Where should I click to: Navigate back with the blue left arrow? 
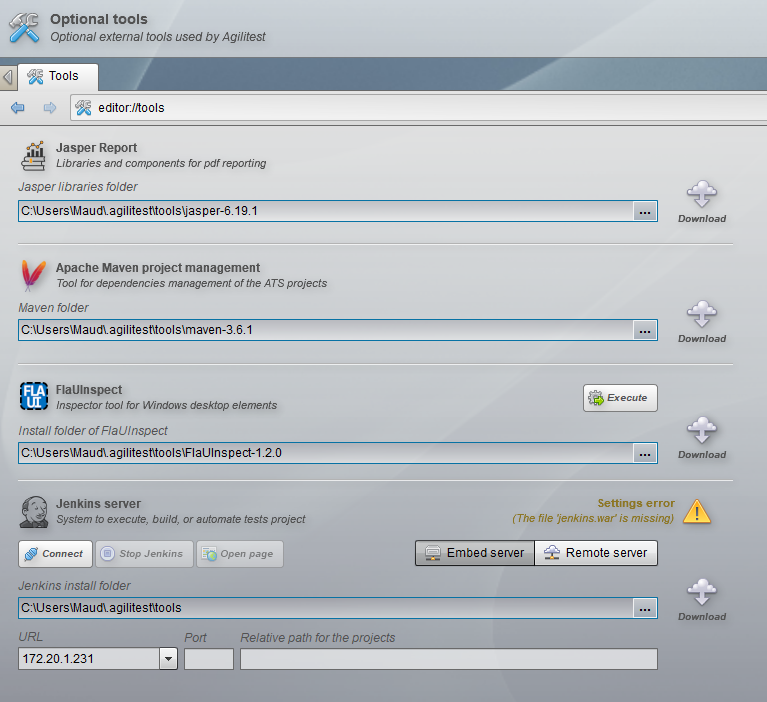coord(18,108)
